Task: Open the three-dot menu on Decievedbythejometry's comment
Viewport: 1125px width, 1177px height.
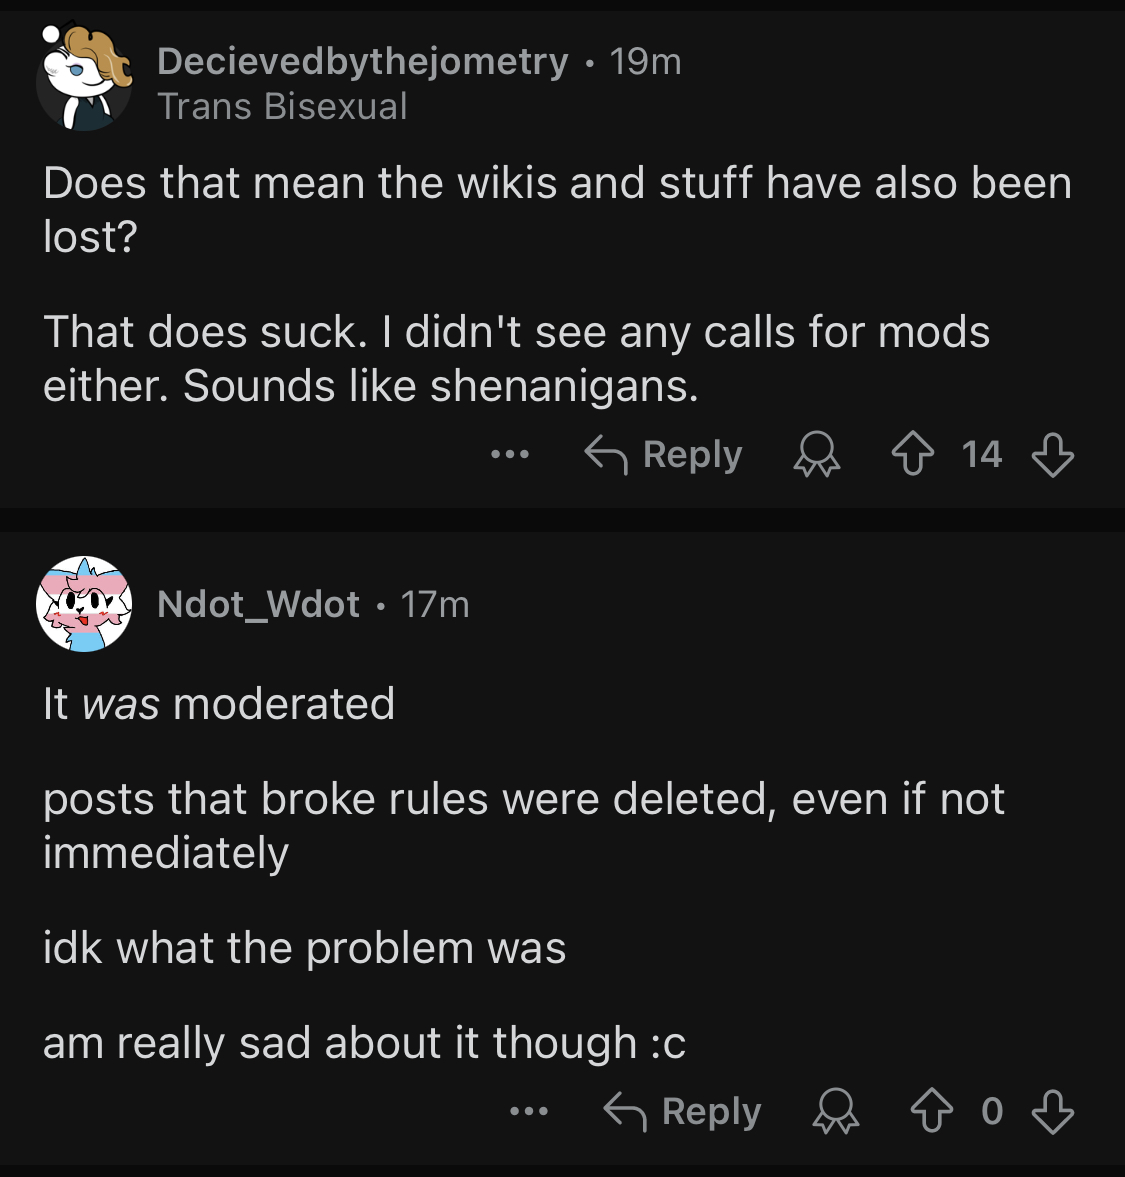Action: tap(510, 454)
